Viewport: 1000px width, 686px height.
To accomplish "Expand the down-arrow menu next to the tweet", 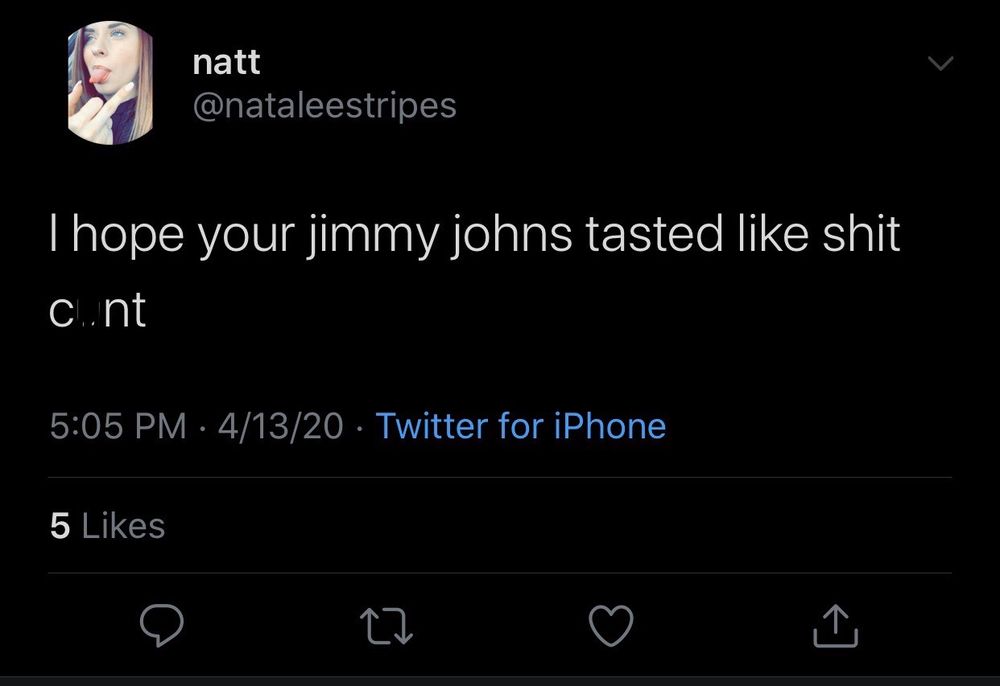I will pos(939,62).
